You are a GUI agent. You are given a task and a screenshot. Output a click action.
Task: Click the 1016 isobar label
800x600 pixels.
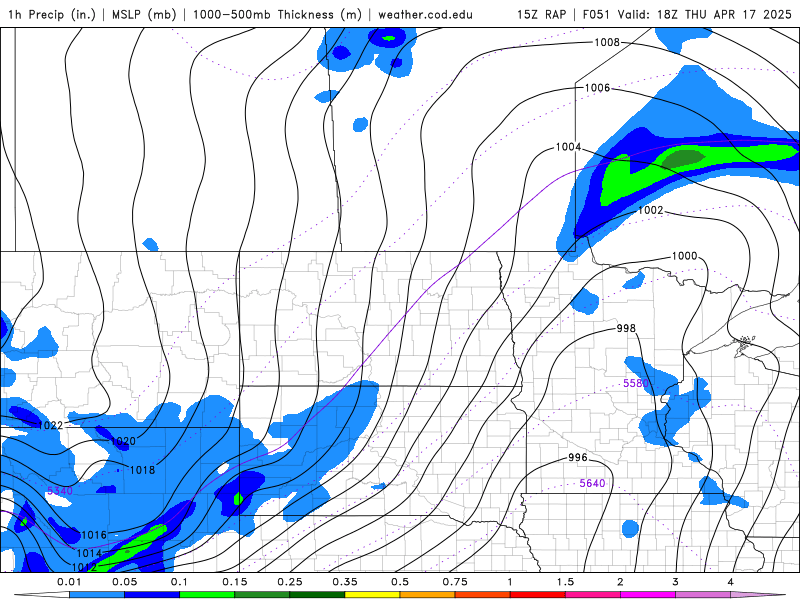(x=94, y=535)
